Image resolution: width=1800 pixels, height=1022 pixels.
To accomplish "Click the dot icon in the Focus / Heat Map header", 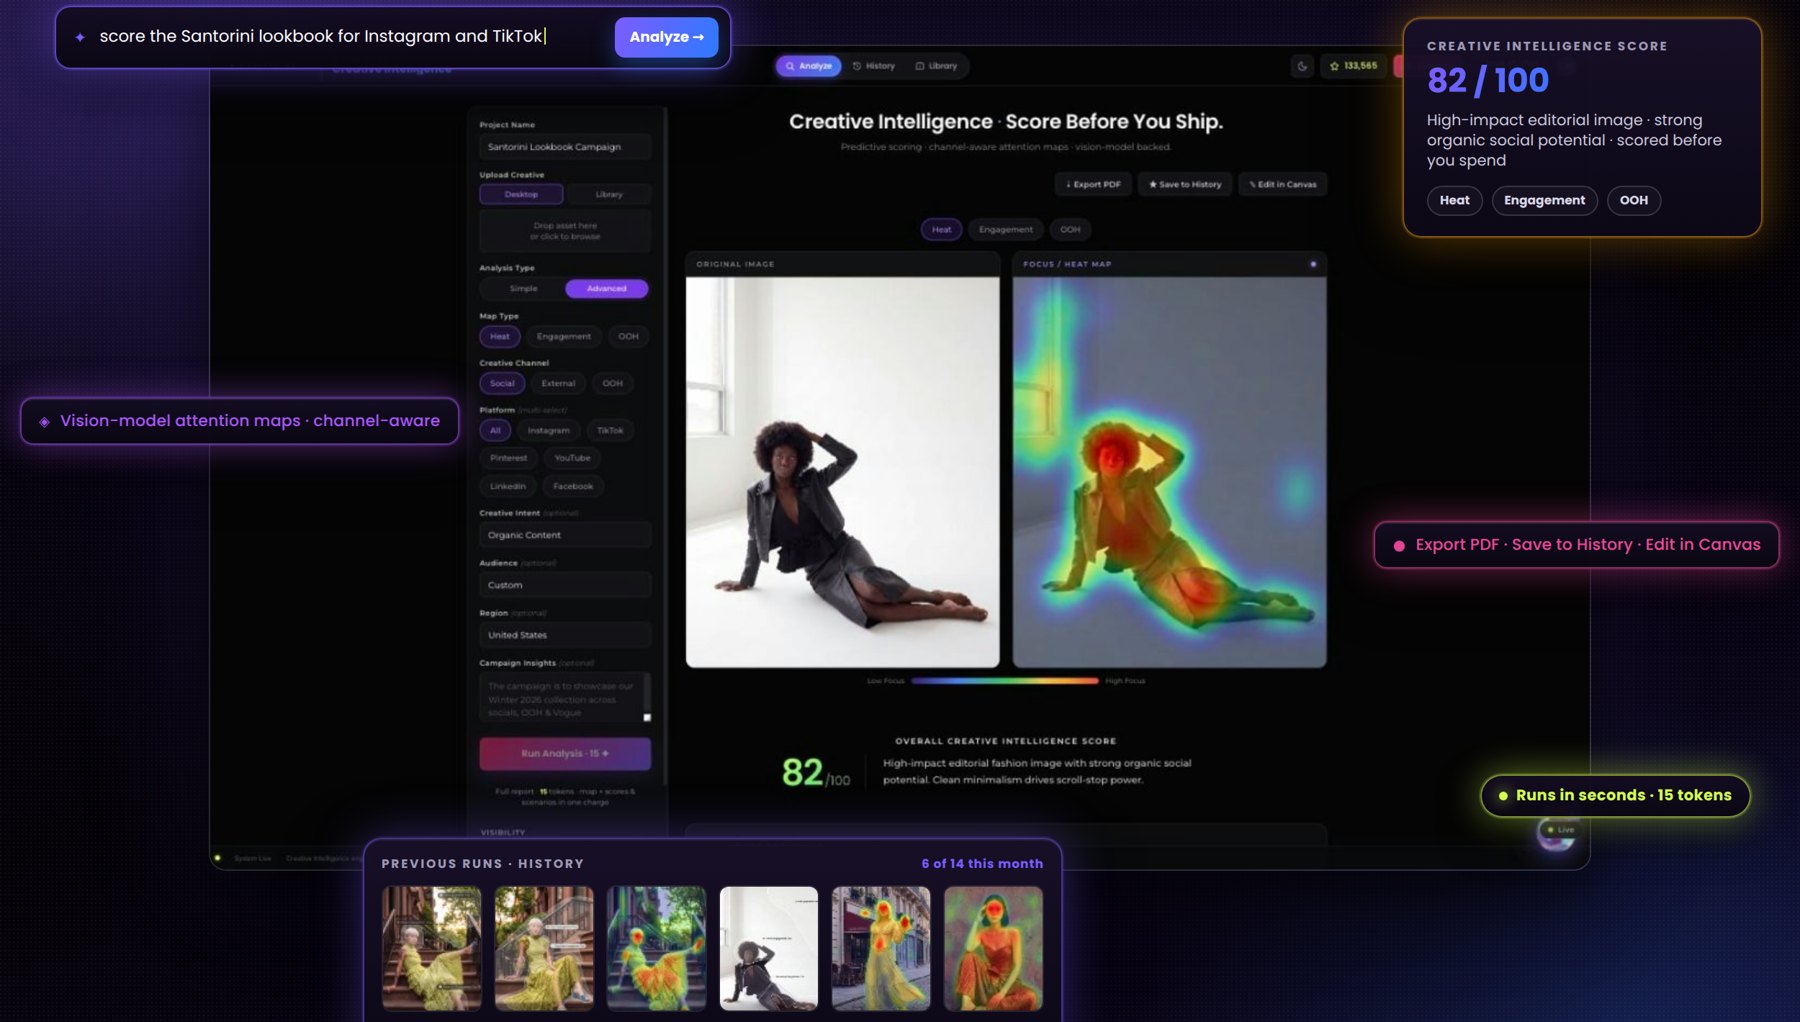I will tap(1313, 264).
